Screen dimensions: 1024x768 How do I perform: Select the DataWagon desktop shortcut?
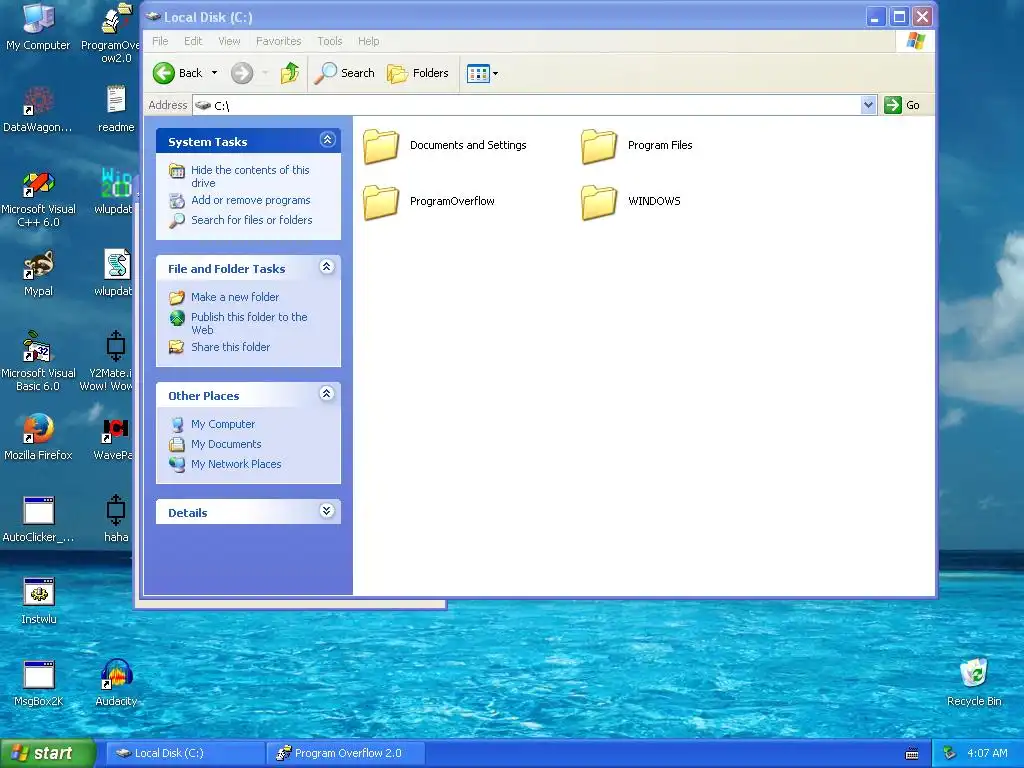pos(38,108)
